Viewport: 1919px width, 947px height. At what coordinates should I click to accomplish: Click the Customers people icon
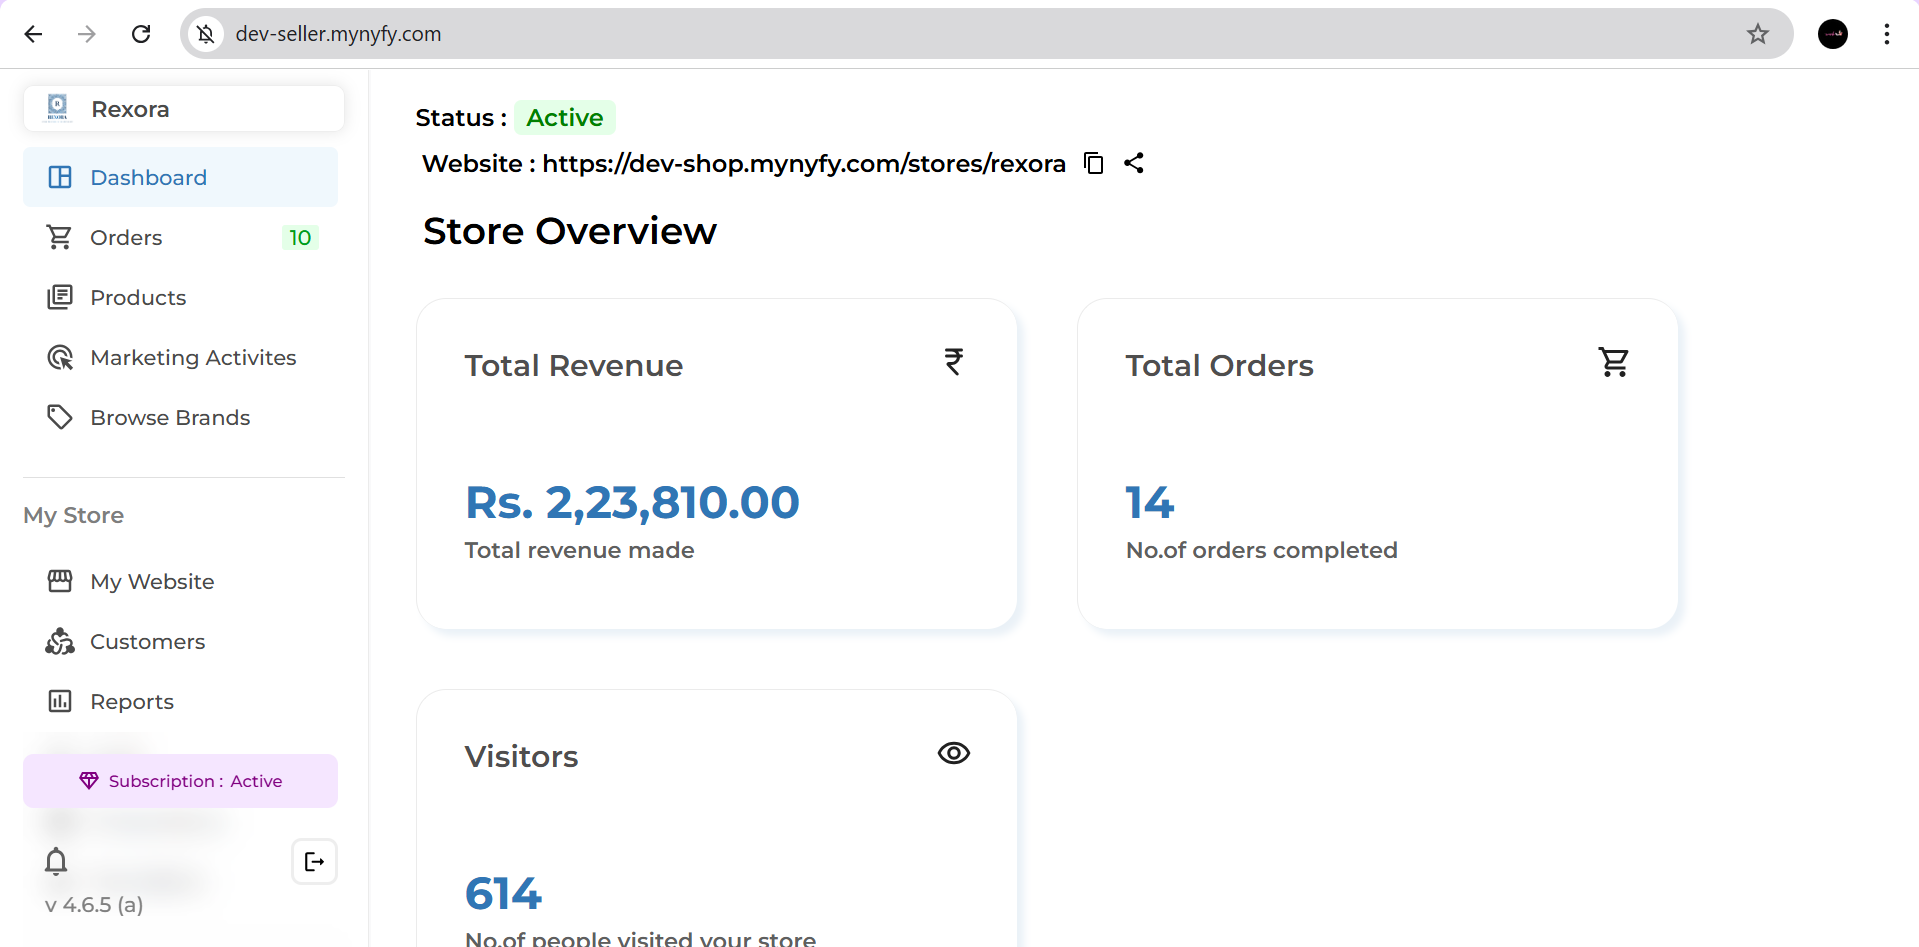(x=60, y=641)
